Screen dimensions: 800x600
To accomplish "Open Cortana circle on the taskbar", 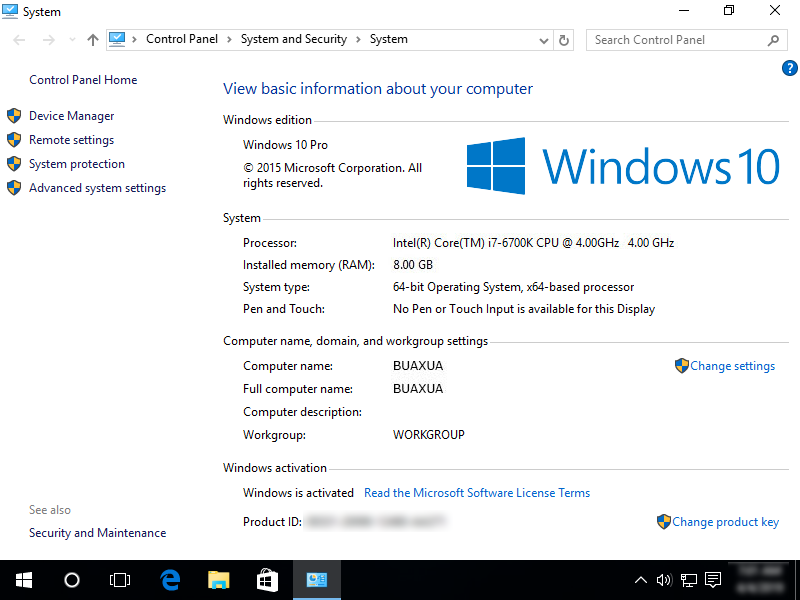I will pos(72,580).
